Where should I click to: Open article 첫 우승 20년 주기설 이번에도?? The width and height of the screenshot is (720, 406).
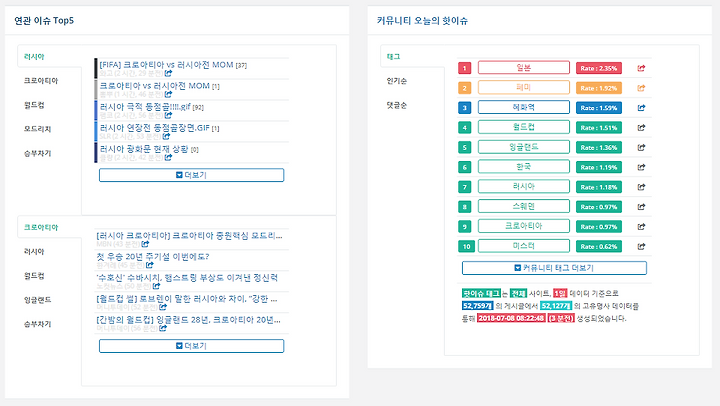point(153,257)
